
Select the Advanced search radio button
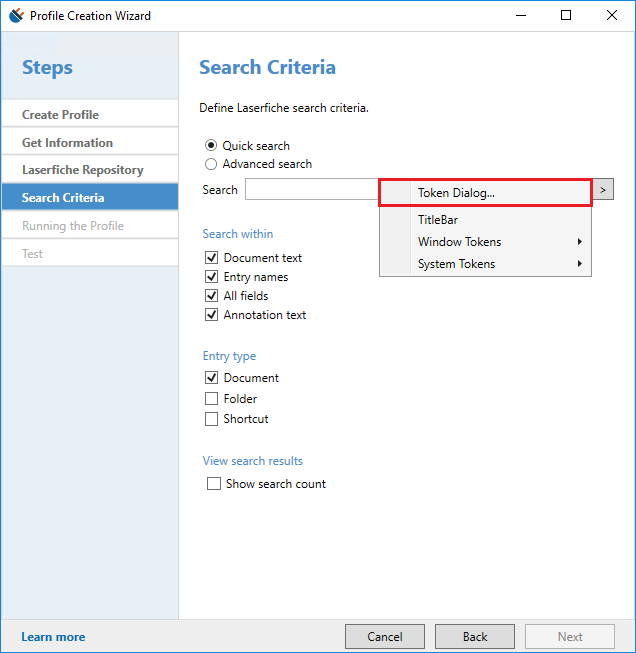point(211,164)
